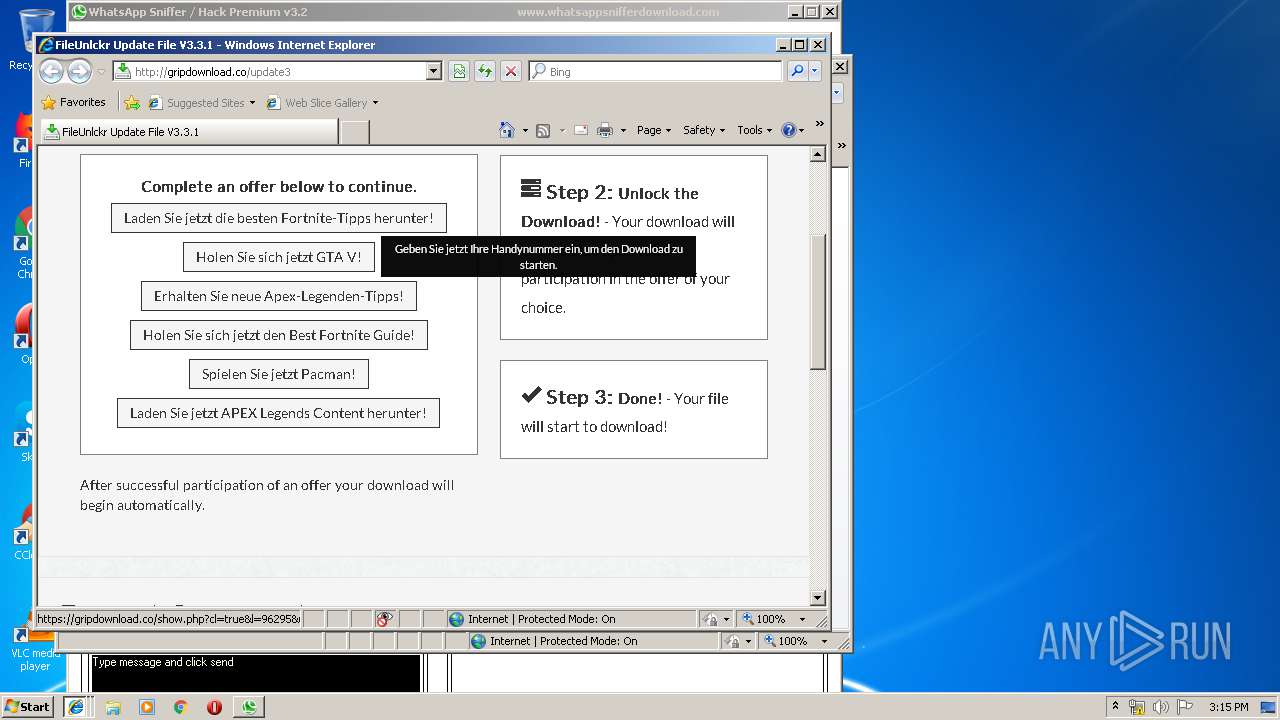Viewport: 1280px width, 720px height.
Task: Click the Compatibility View icon
Action: 459,71
